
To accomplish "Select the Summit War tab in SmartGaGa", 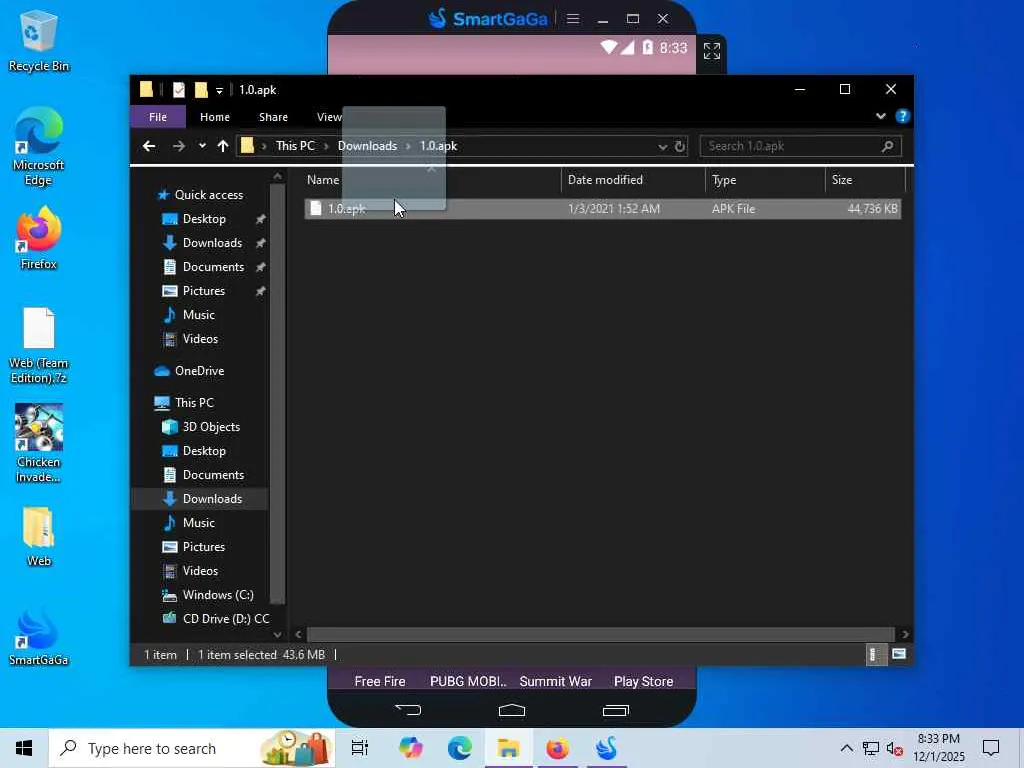I will tap(555, 681).
